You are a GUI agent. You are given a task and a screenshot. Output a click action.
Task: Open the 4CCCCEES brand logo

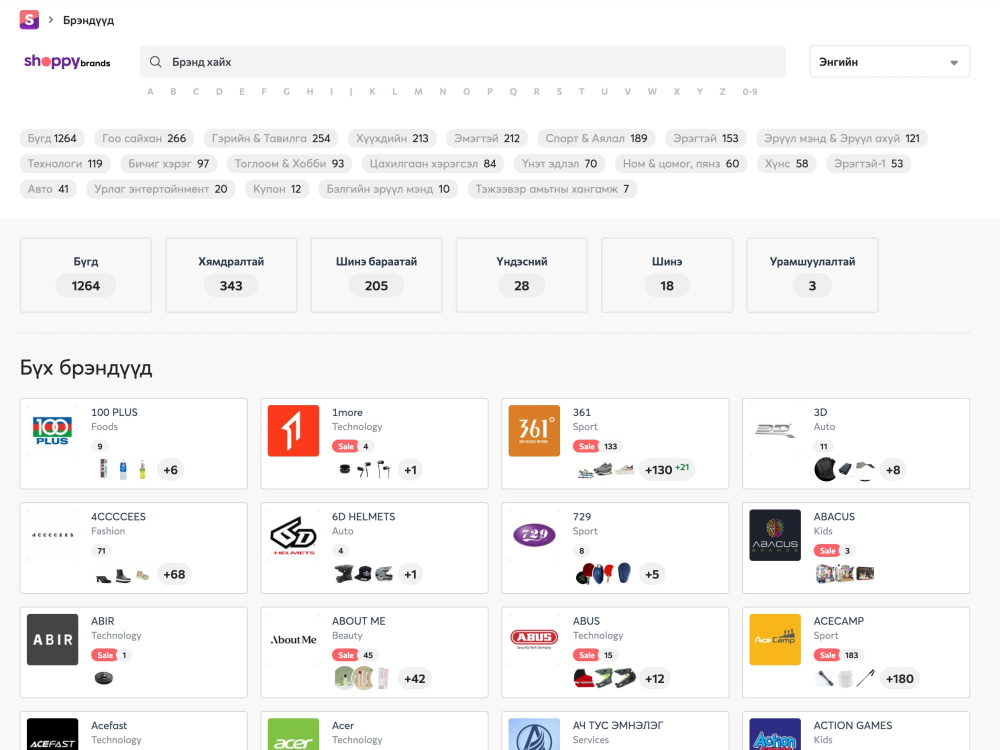click(52, 535)
